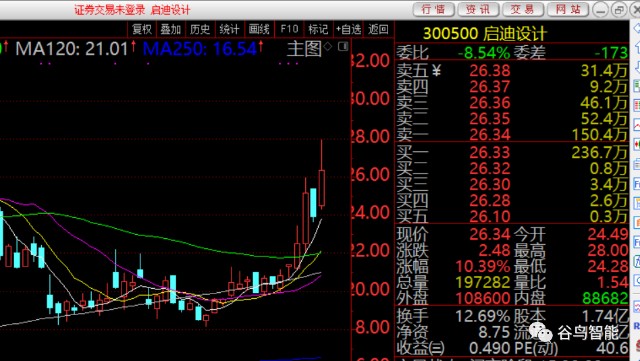640x361 pixels.
Task: Click the 24.00 price axis label
Action: click(371, 212)
